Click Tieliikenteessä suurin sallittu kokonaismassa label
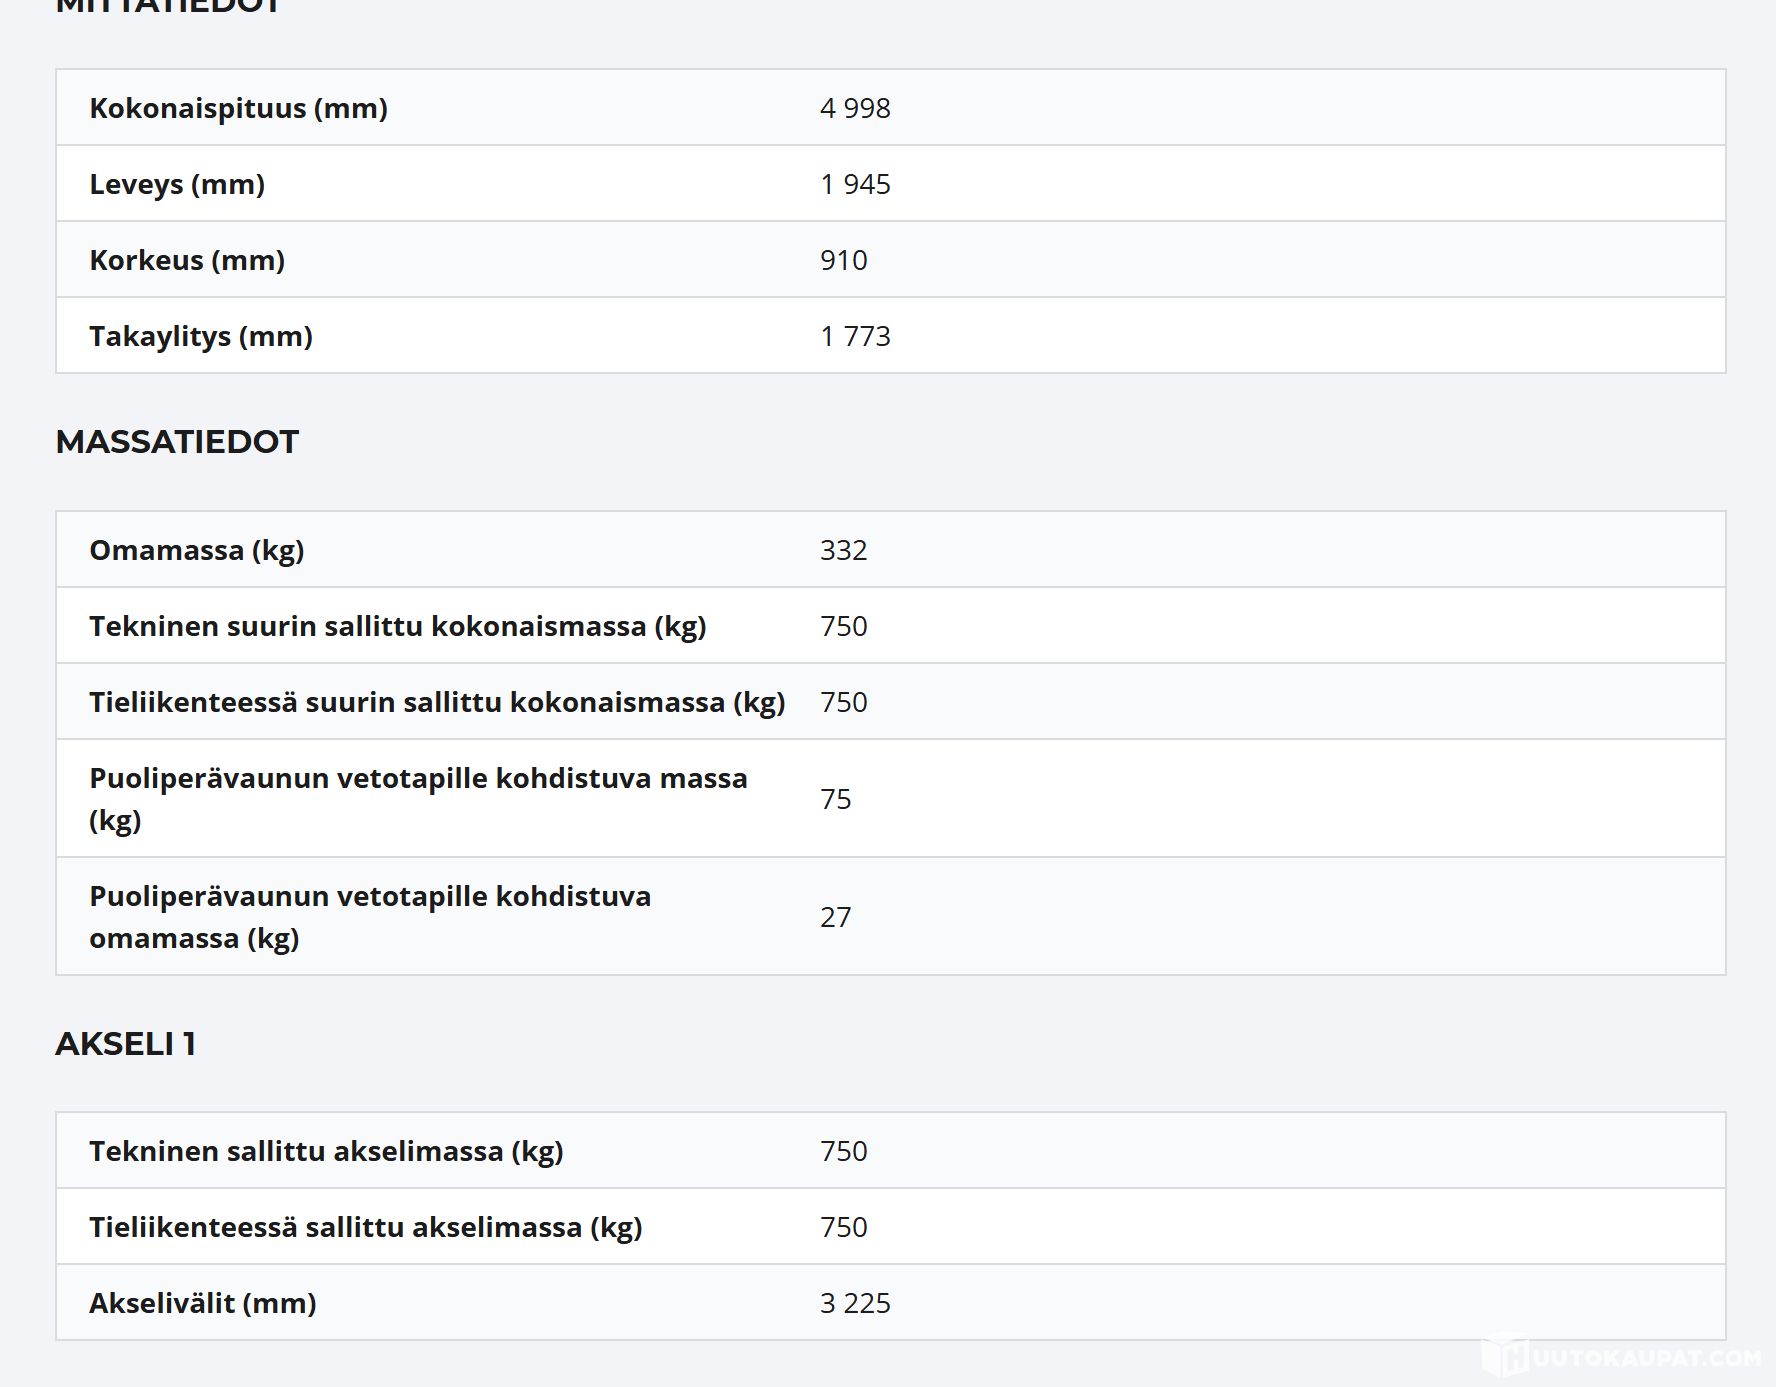The width and height of the screenshot is (1776, 1387). 437,702
